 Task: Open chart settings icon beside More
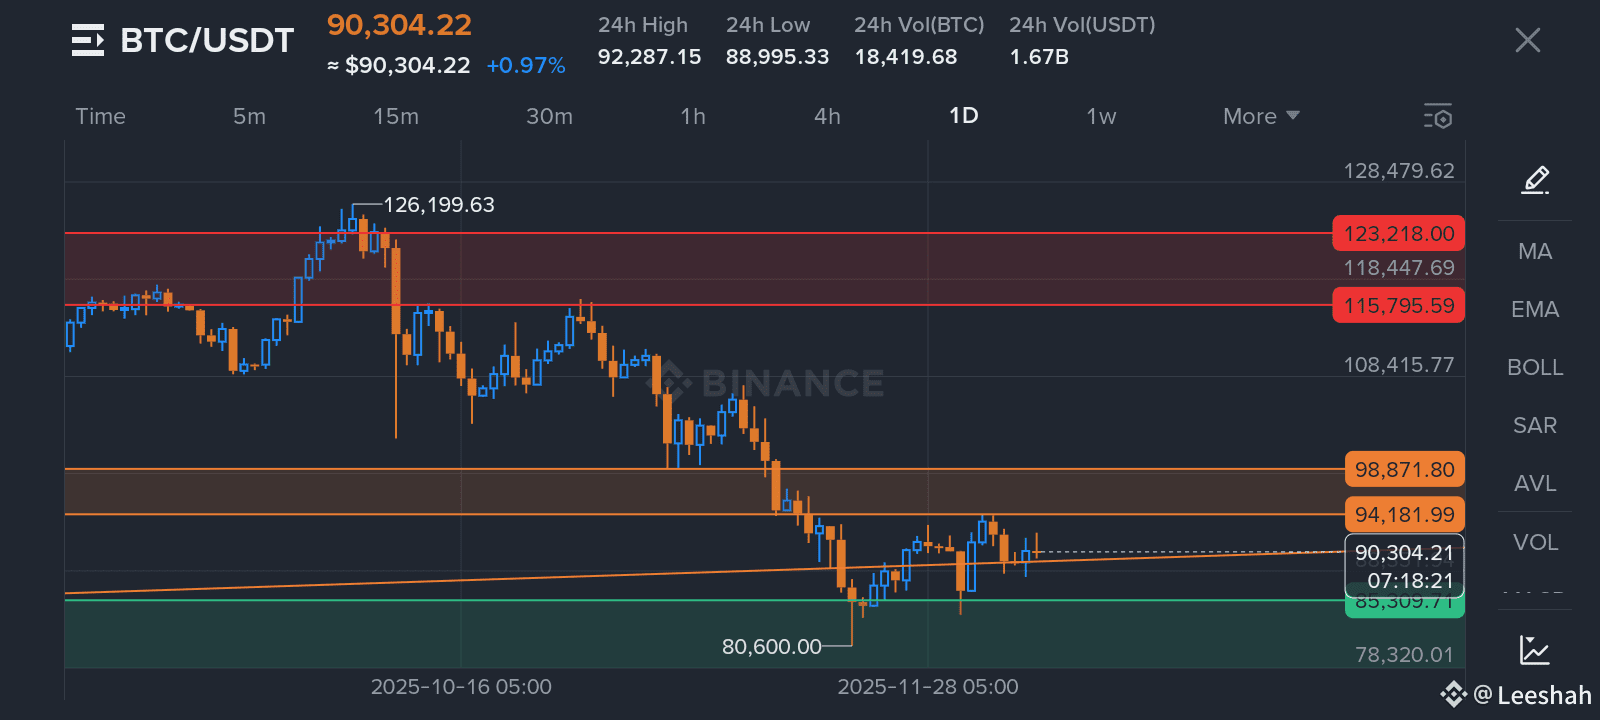(x=1438, y=117)
